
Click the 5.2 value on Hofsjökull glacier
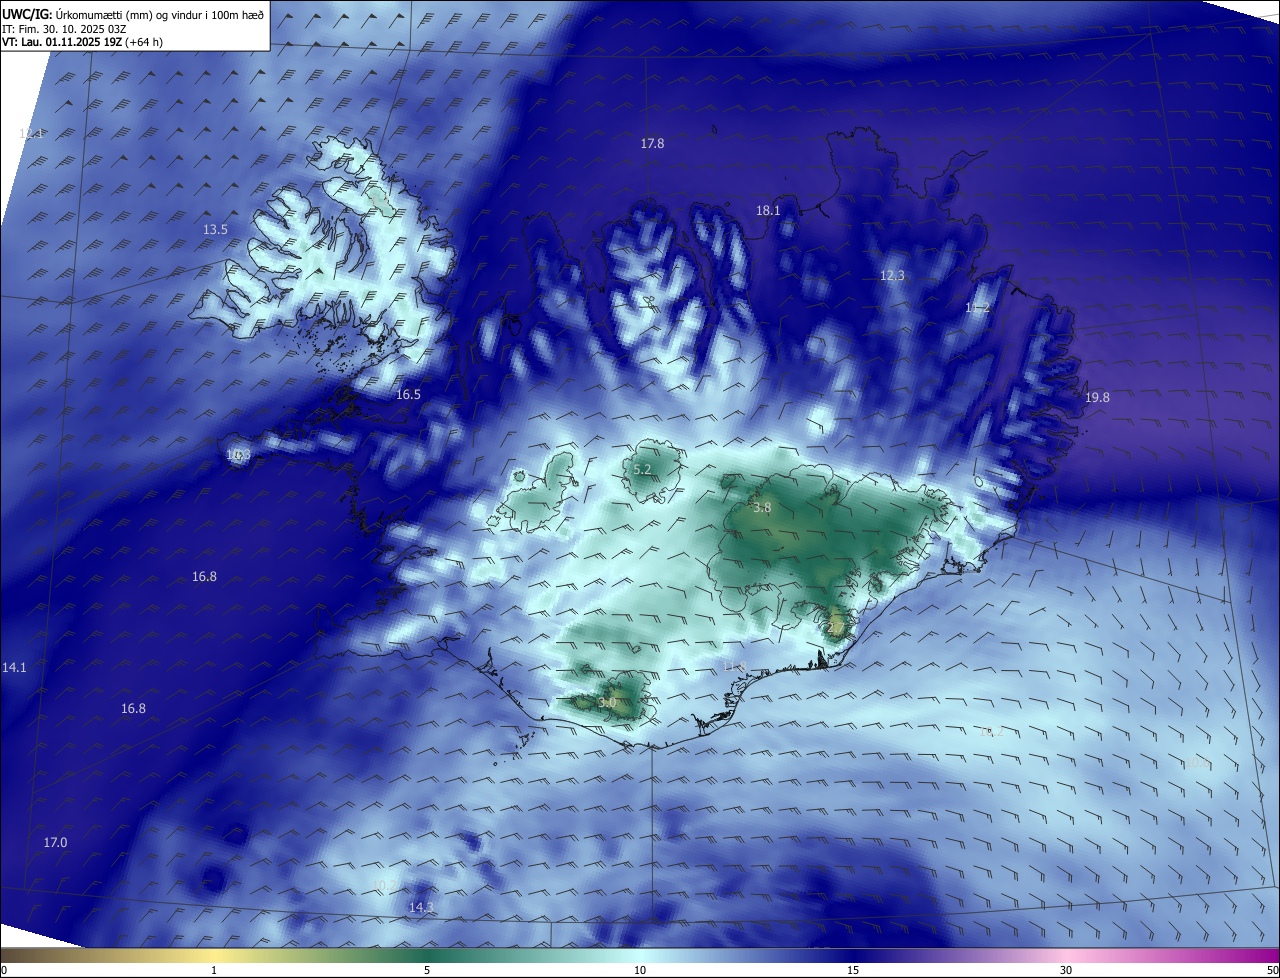pos(642,470)
